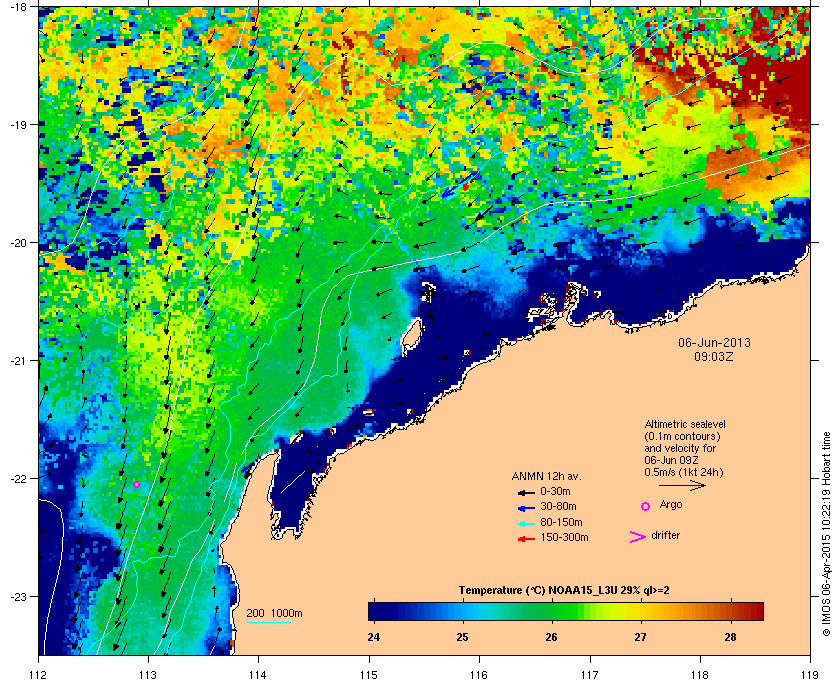Click the vertical IMOS copyright timestamp text
The image size is (840, 680).
826,533
